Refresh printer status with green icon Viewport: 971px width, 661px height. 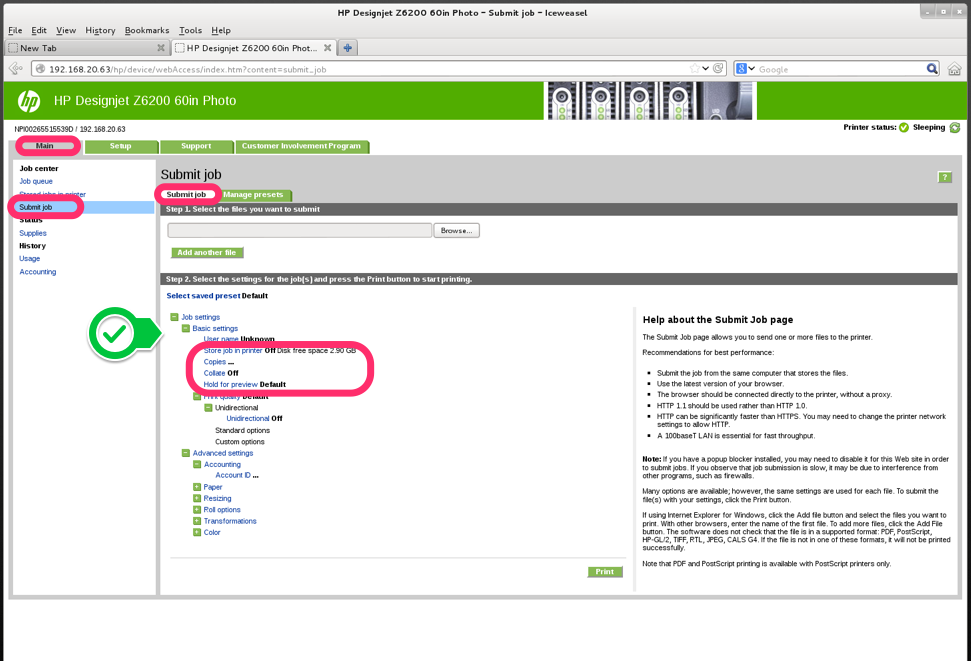click(954, 128)
